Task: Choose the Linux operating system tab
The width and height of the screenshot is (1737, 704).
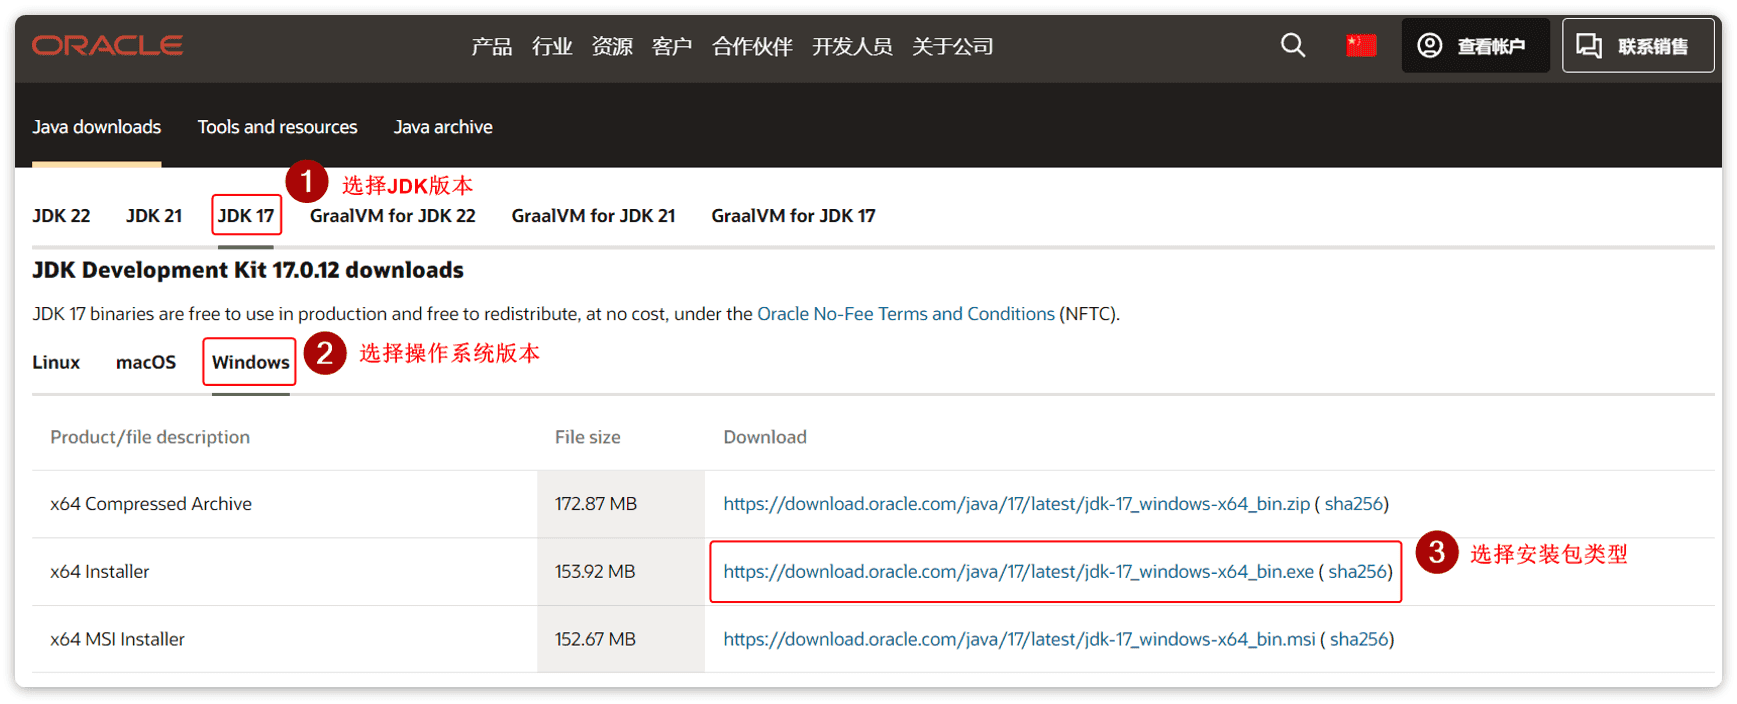Action: coord(56,362)
